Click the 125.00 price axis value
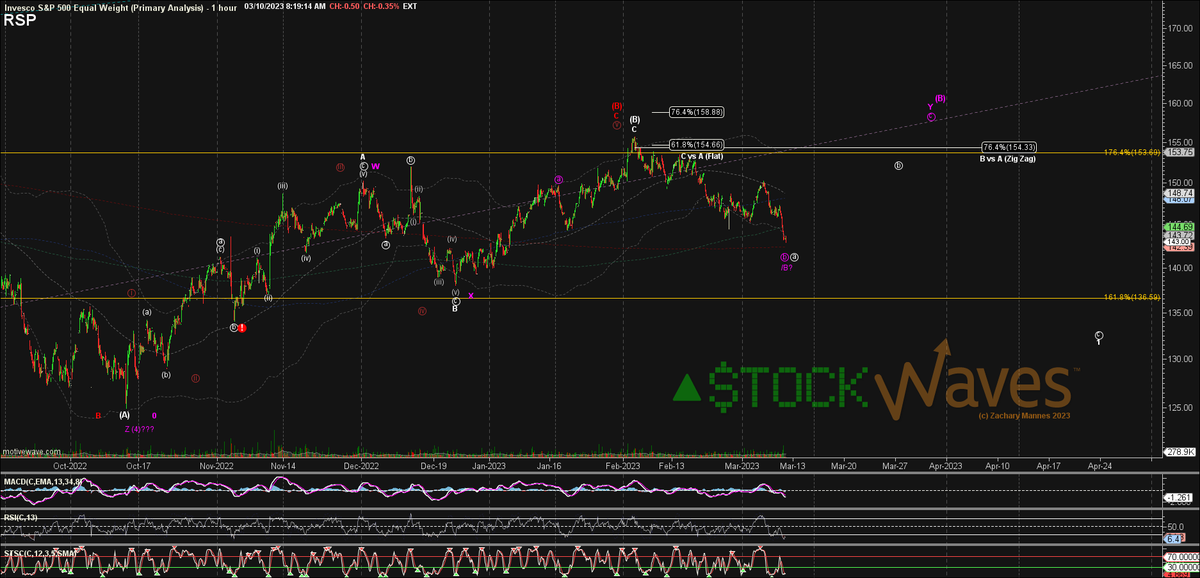This screenshot has height=578, width=1200. click(1180, 407)
